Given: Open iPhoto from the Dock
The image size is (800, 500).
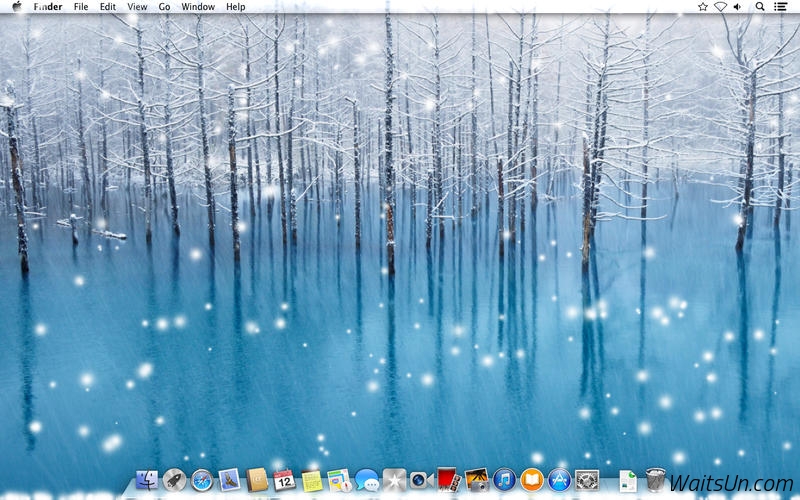Looking at the screenshot, I should tap(477, 480).
